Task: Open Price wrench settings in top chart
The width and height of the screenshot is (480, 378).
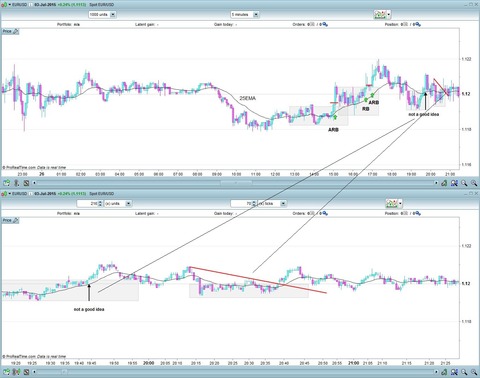Action: point(16,31)
